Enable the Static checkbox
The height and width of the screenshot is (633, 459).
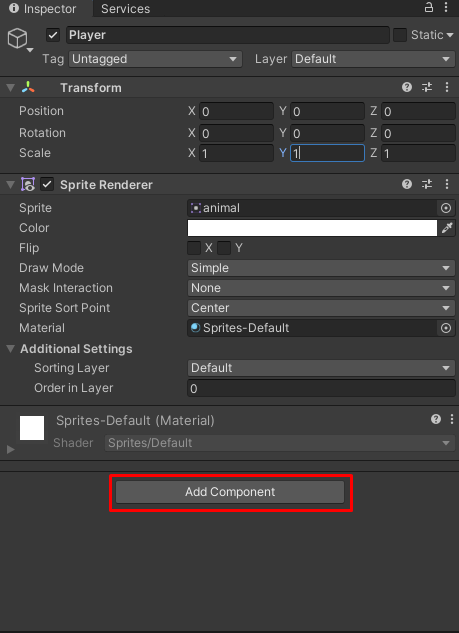400,35
